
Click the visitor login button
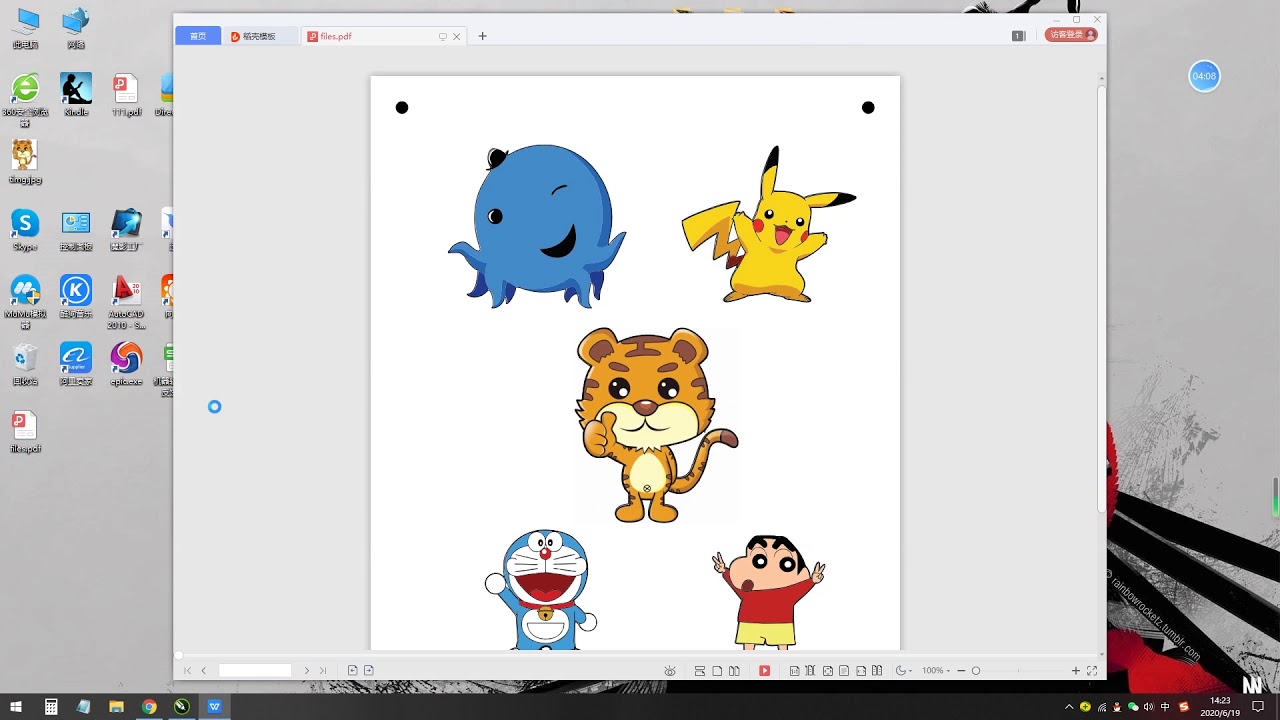tap(1071, 35)
